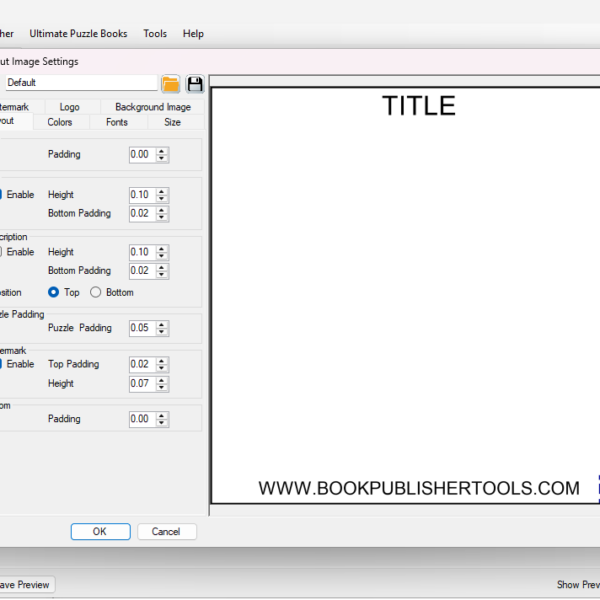Open the Background Image tab
The width and height of the screenshot is (600, 600).
152,107
